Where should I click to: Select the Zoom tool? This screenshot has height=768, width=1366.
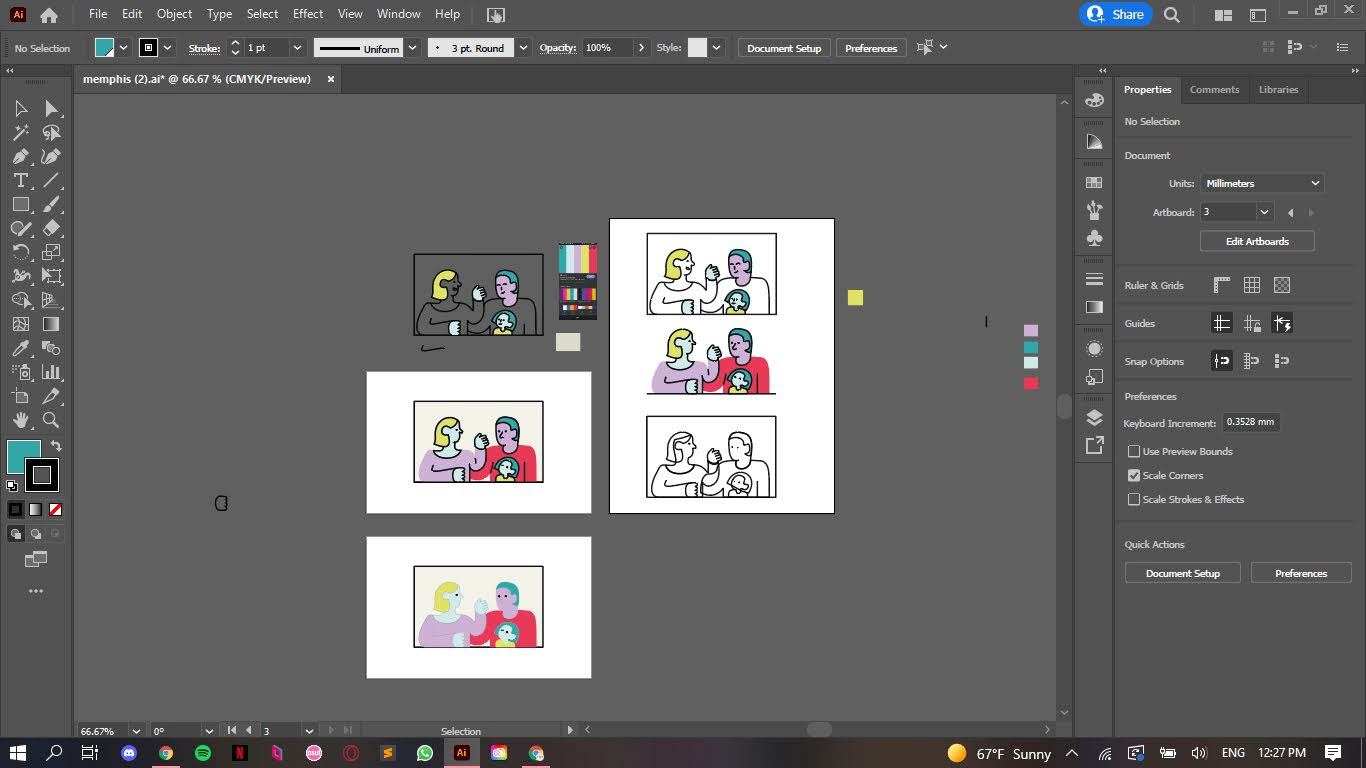(51, 420)
